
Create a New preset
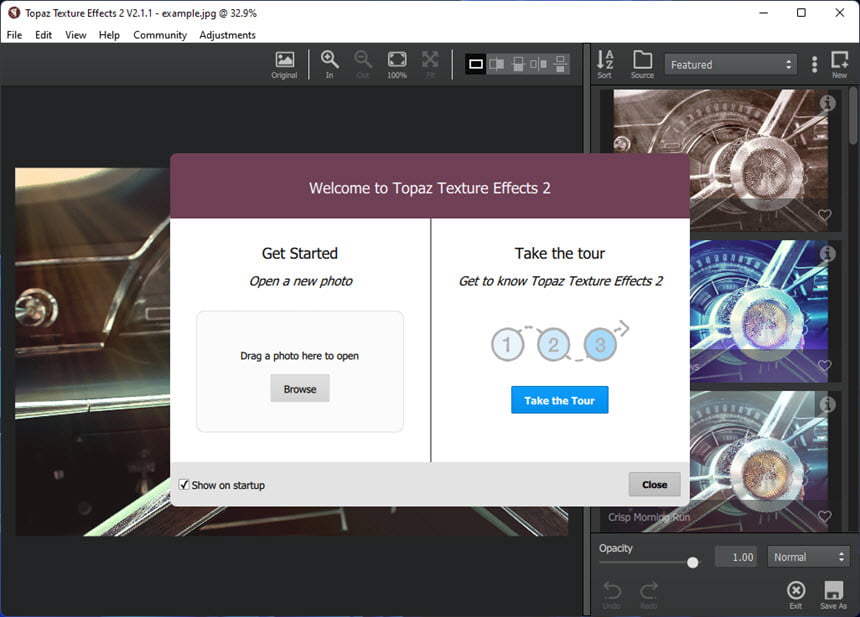[839, 64]
